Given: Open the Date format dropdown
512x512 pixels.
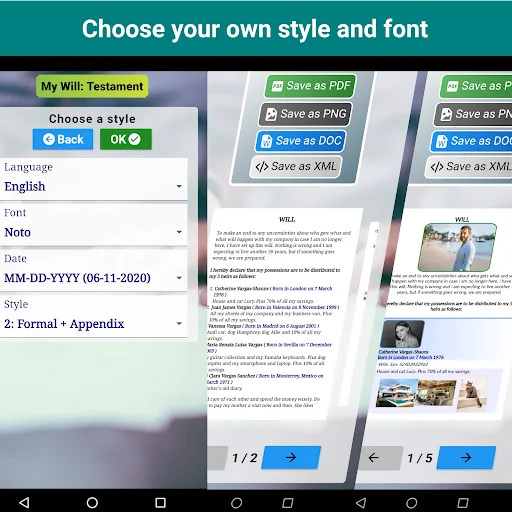Looking at the screenshot, I should click(x=94, y=271).
